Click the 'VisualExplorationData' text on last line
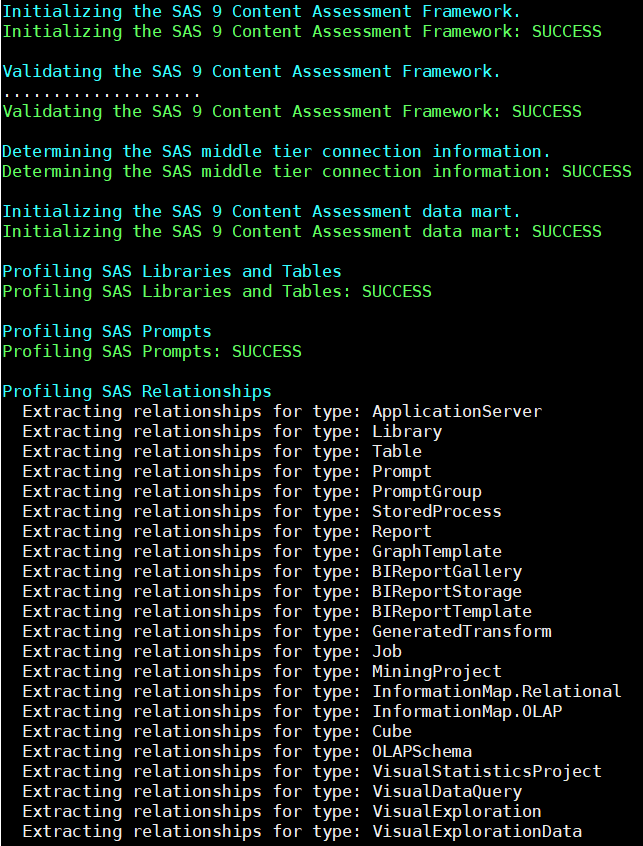 coord(477,831)
